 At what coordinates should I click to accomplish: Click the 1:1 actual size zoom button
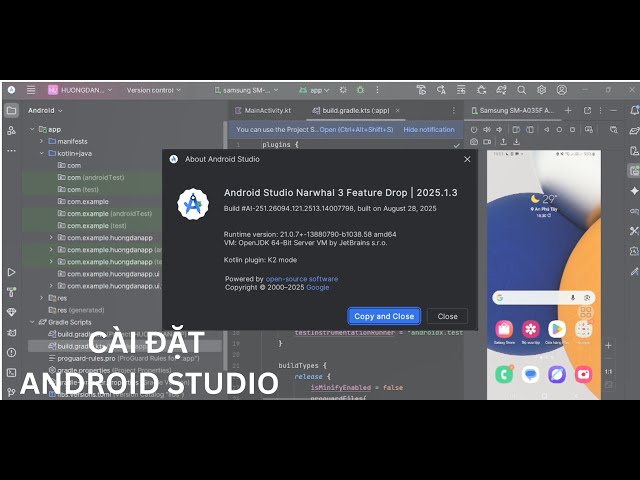coord(608,372)
